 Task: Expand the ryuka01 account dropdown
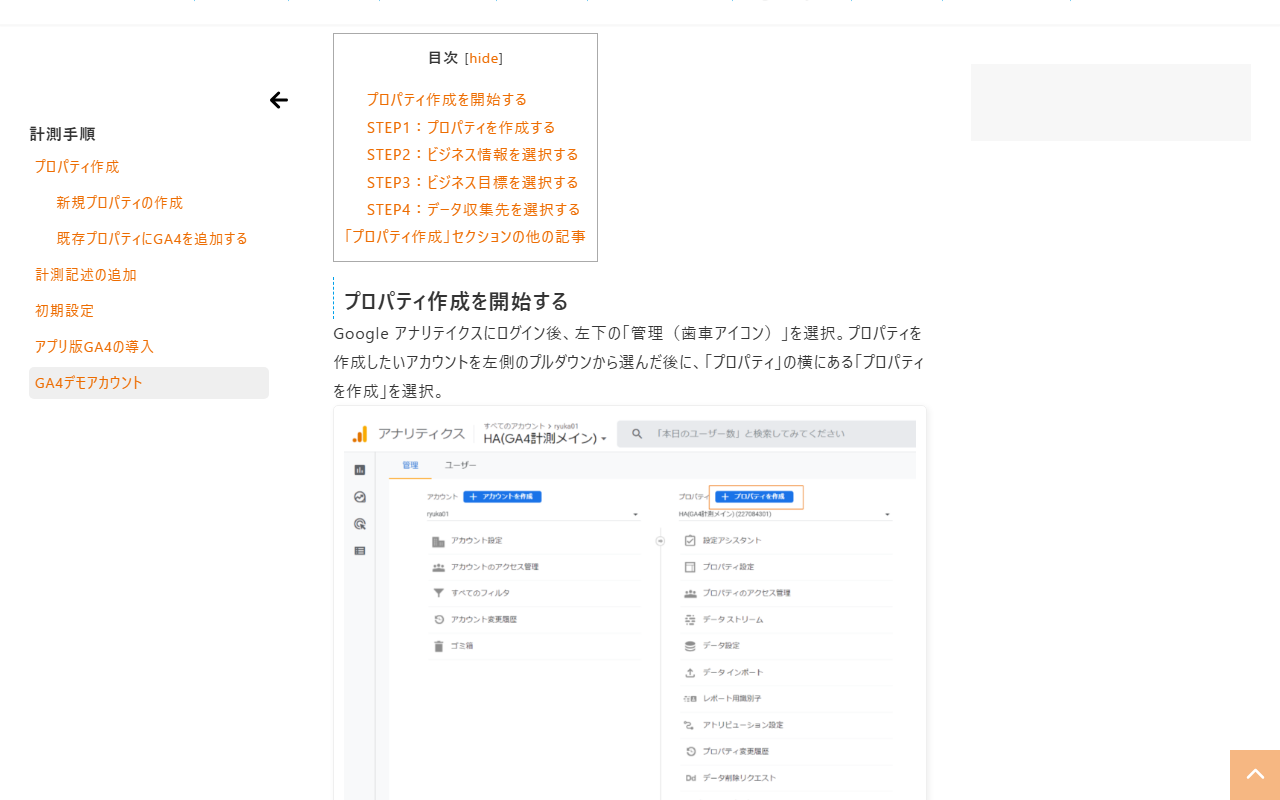click(533, 514)
